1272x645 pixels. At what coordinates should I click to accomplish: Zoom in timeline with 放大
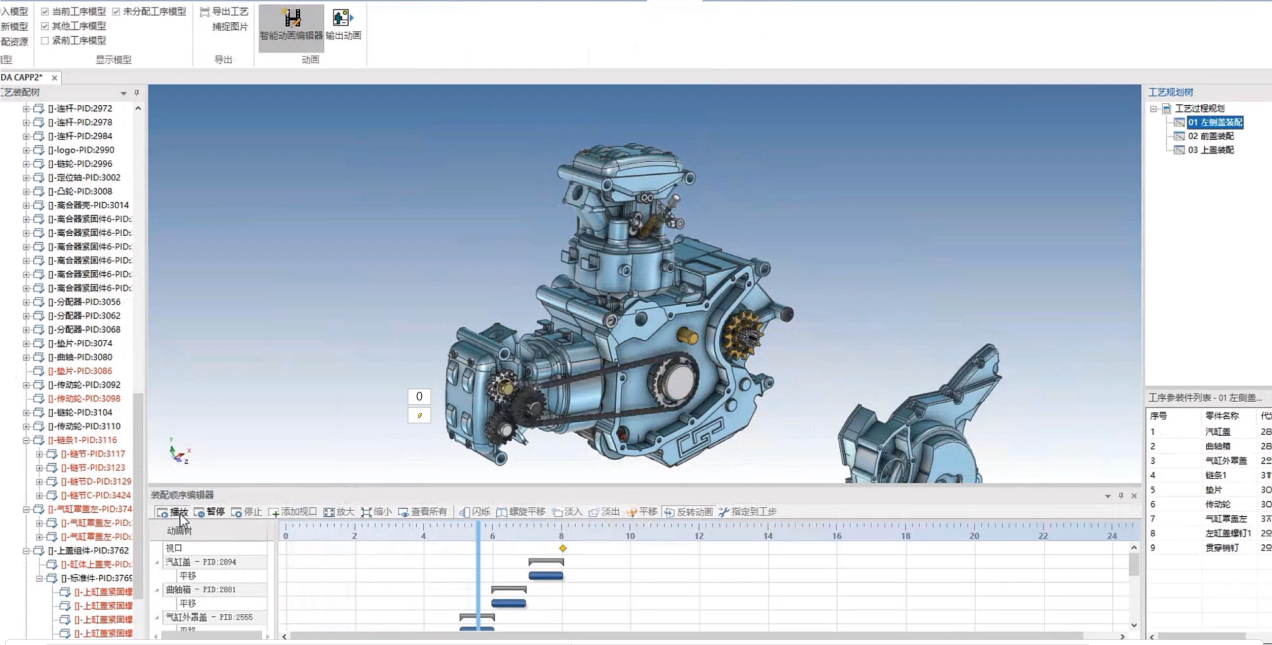(x=339, y=512)
